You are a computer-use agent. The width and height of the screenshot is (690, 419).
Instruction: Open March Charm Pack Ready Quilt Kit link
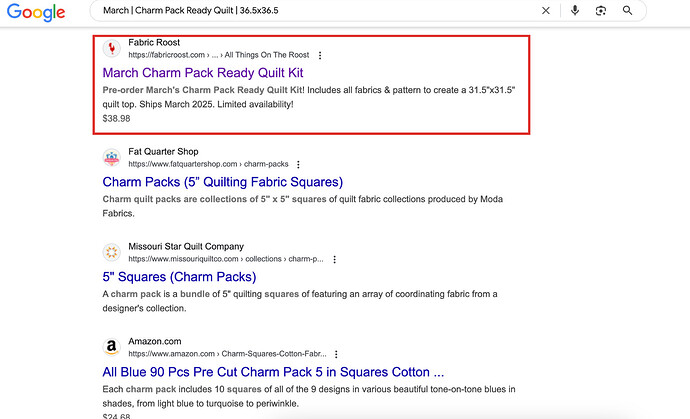pos(203,73)
